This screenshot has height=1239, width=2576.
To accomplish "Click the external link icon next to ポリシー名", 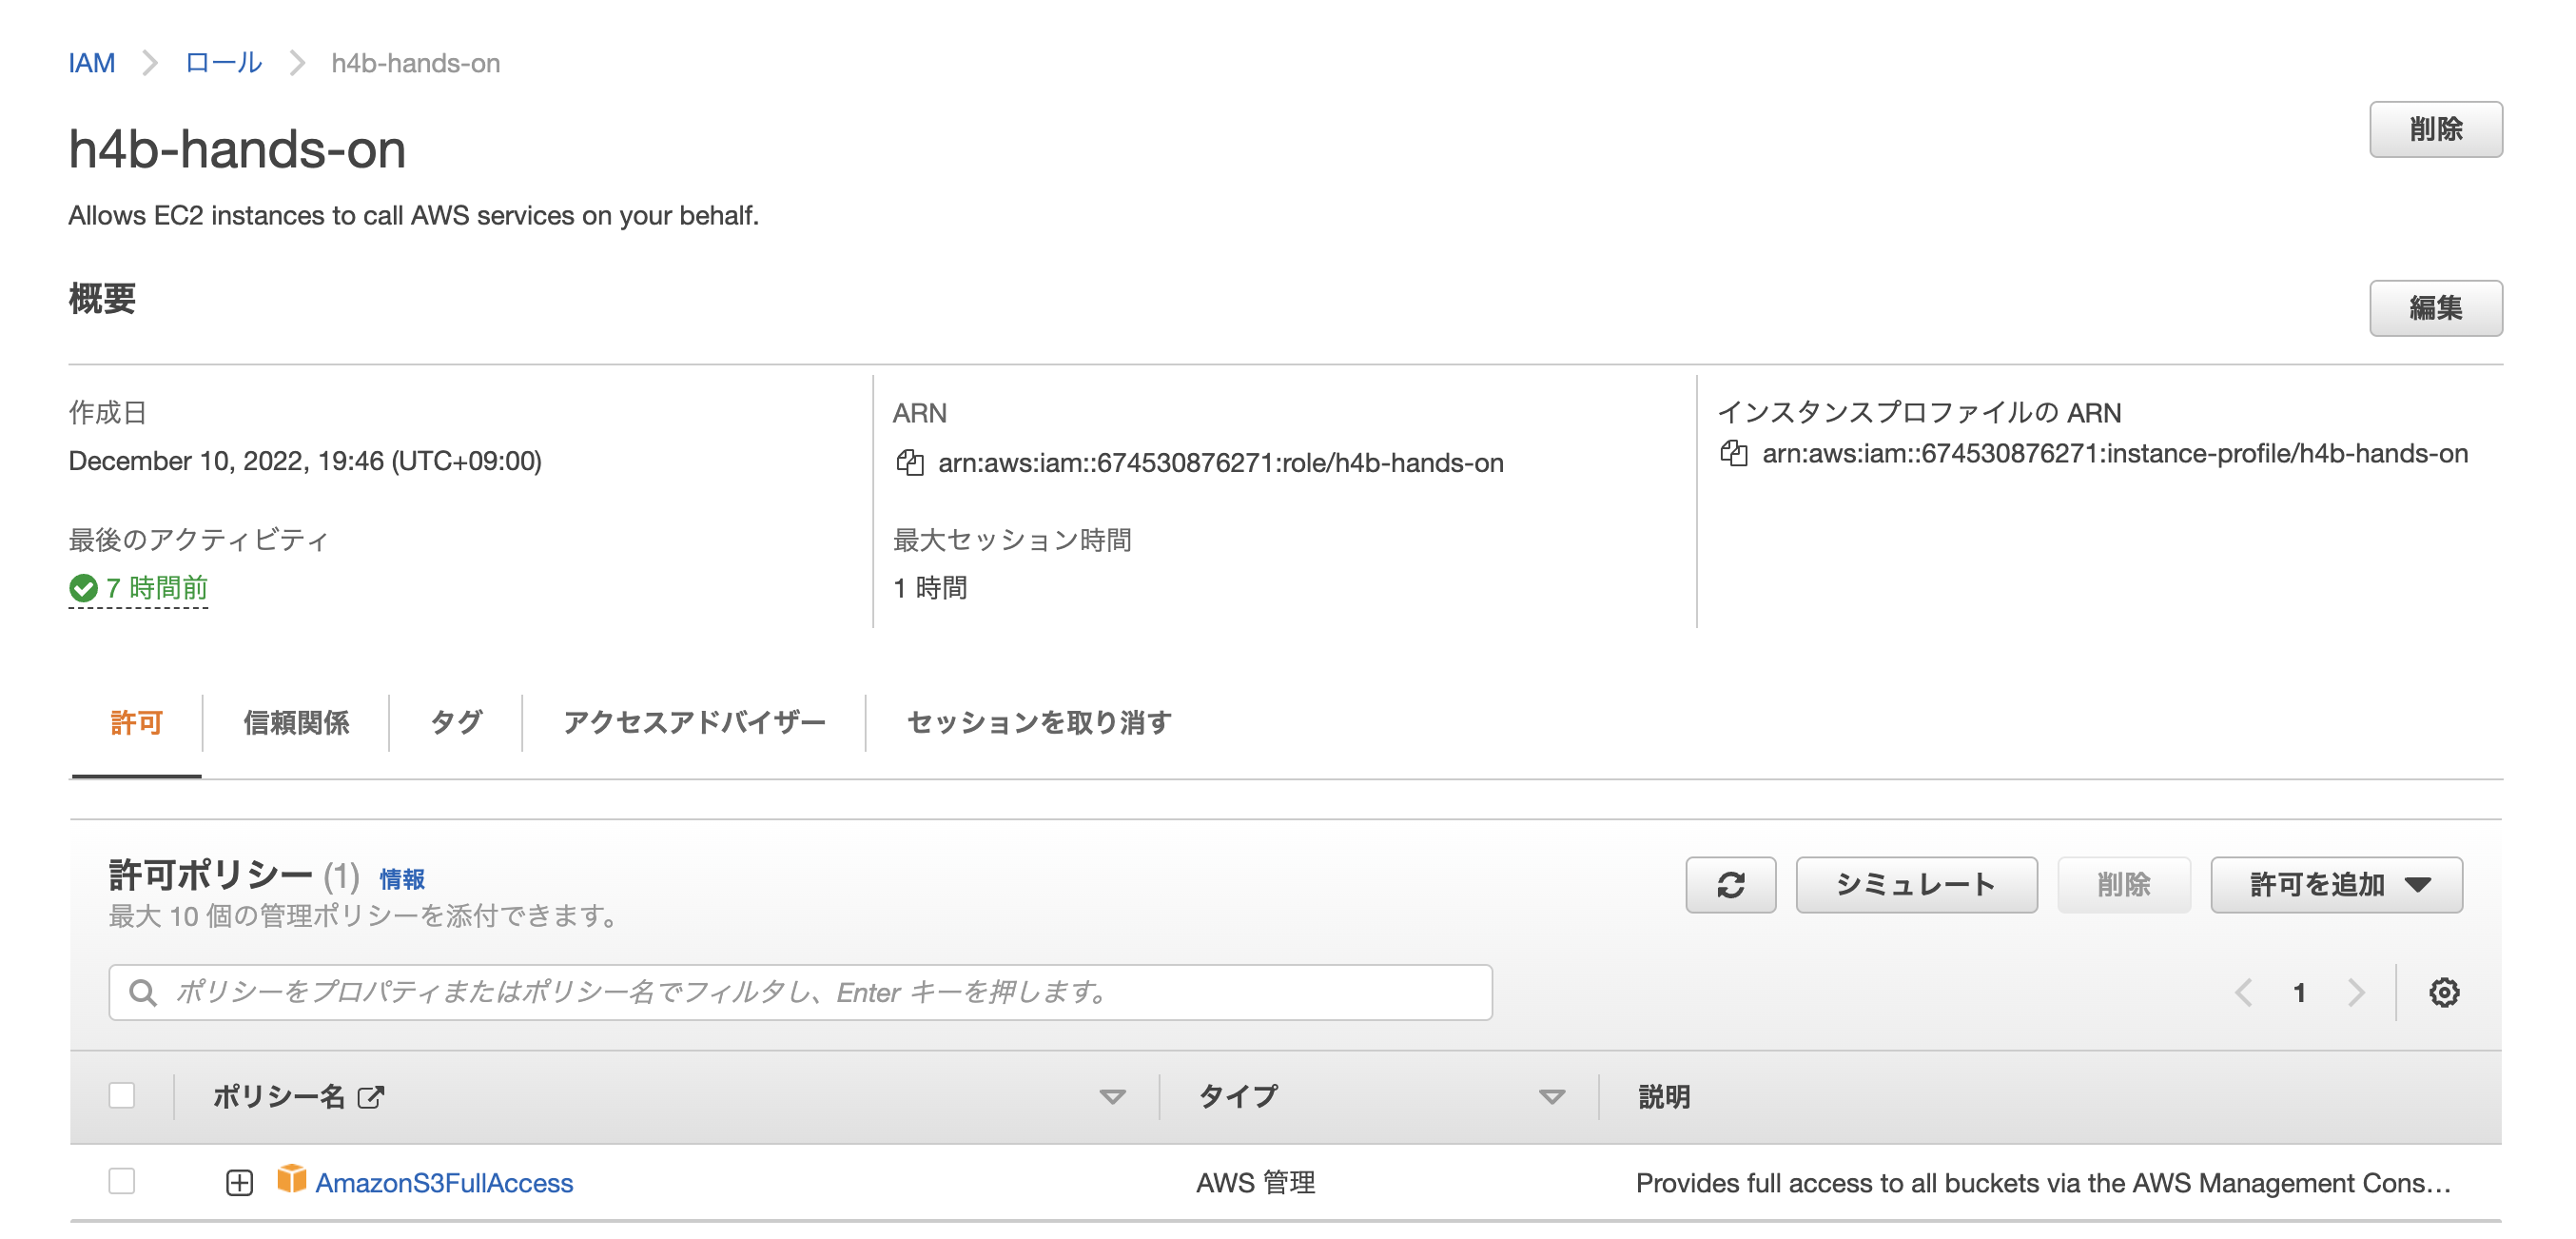I will 370,1096.
